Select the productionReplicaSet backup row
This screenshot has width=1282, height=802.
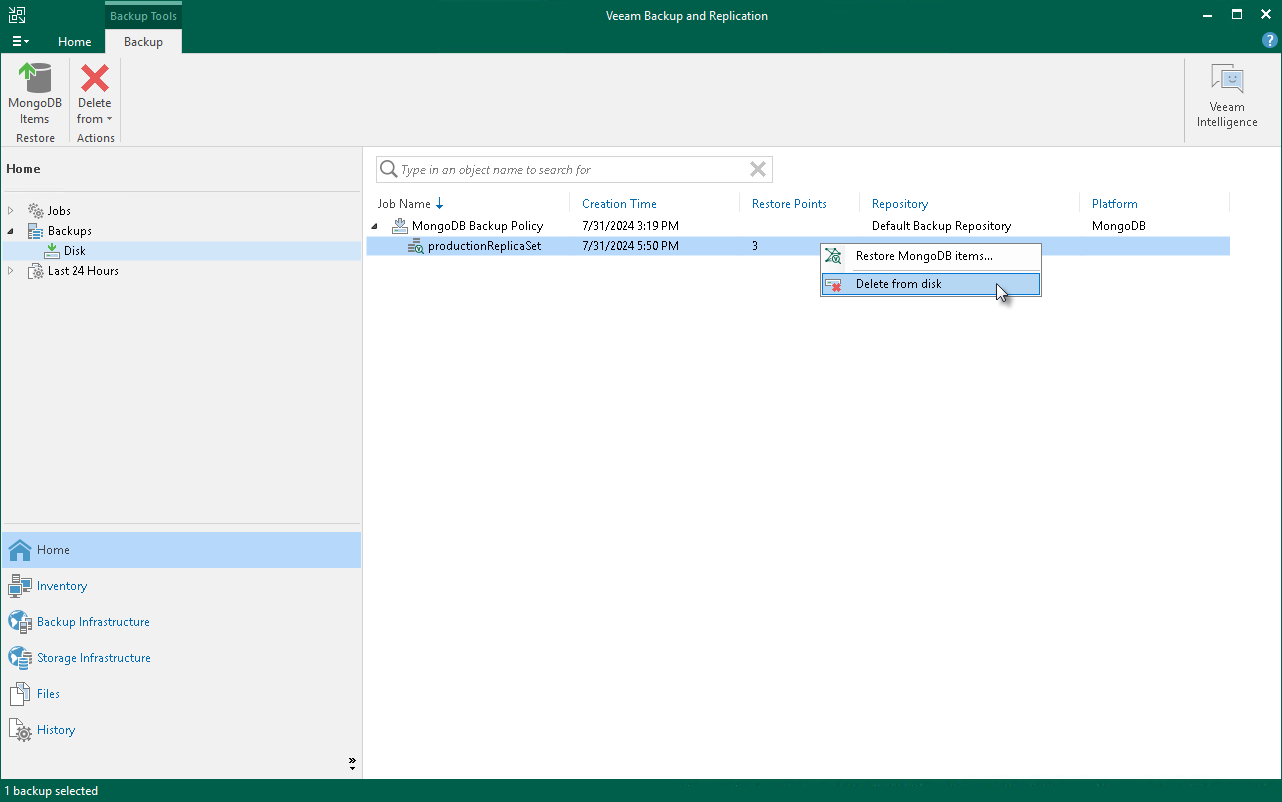(798, 246)
